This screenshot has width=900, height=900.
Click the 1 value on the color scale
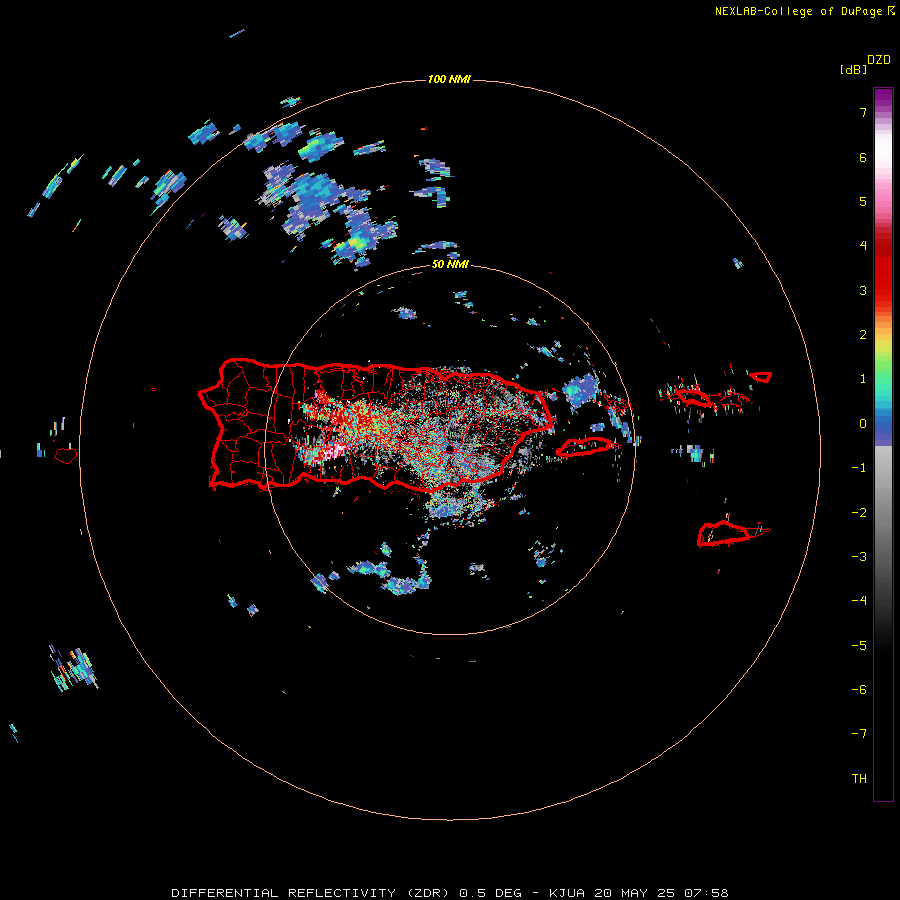863,379
